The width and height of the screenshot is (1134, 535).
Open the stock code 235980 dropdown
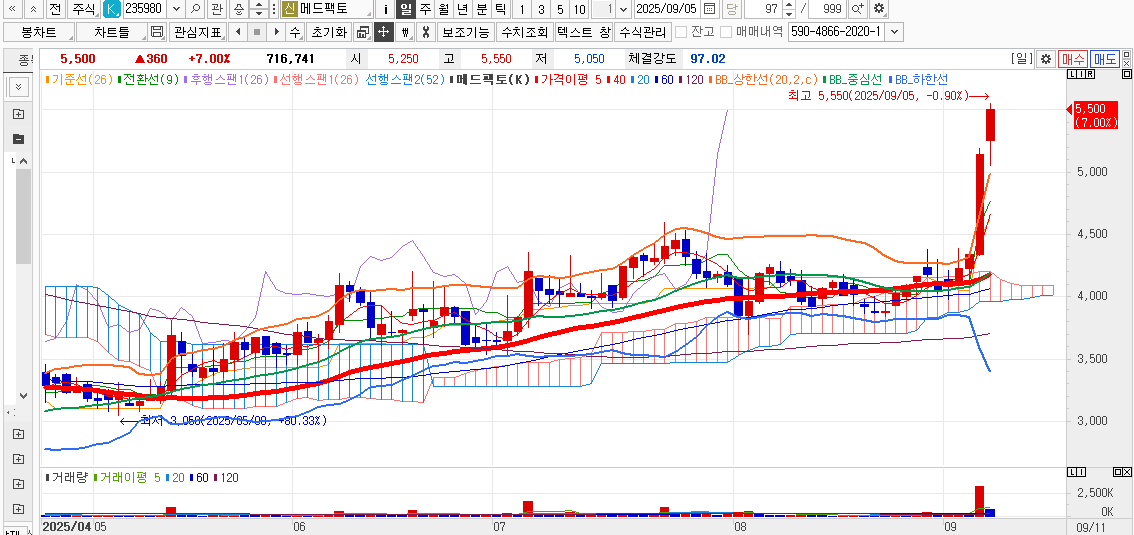click(x=177, y=9)
